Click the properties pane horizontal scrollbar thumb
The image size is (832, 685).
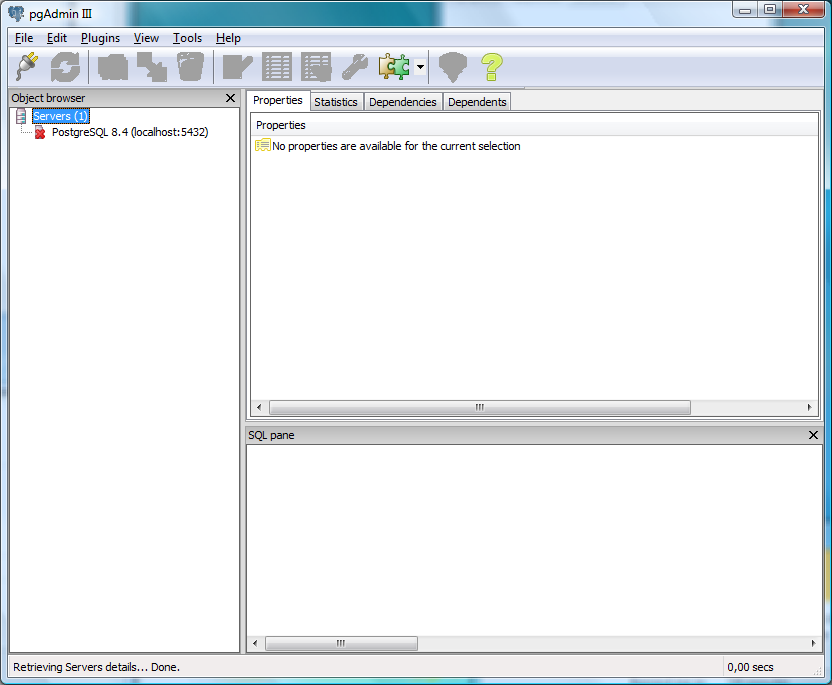coord(480,407)
